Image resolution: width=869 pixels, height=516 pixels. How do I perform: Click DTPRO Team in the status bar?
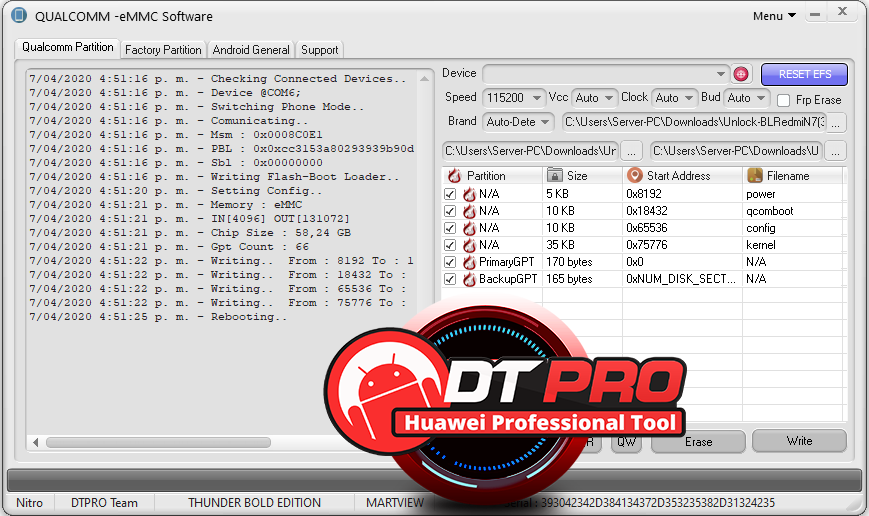point(104,503)
